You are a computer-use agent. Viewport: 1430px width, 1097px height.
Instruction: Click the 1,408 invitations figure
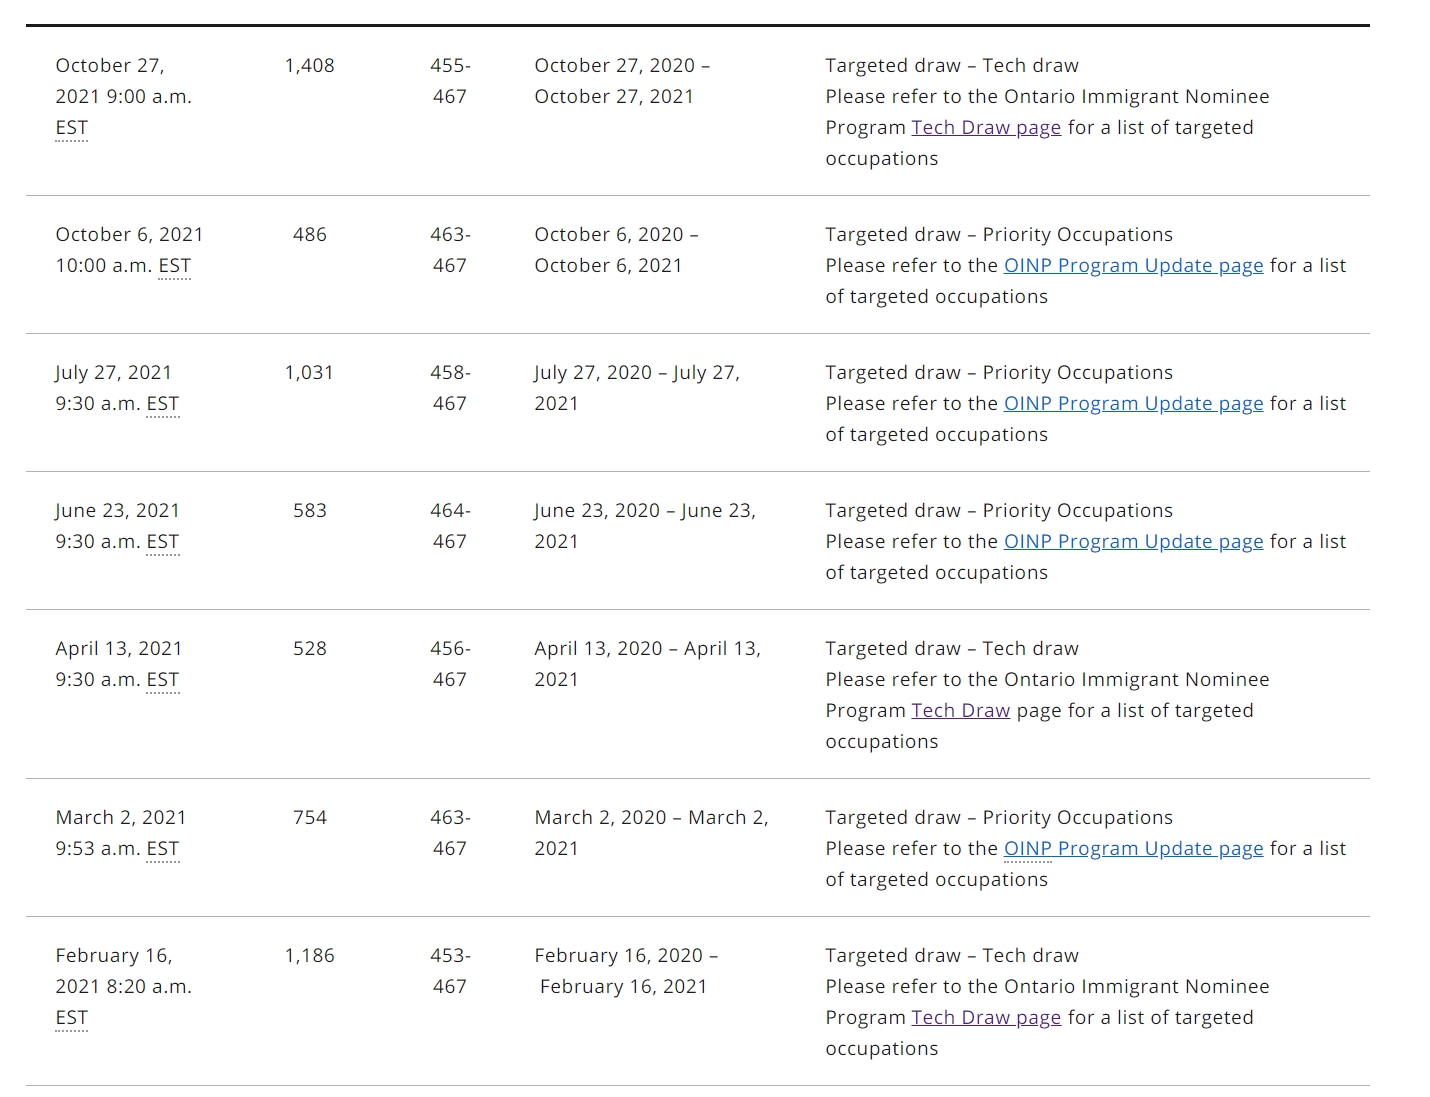(x=309, y=66)
